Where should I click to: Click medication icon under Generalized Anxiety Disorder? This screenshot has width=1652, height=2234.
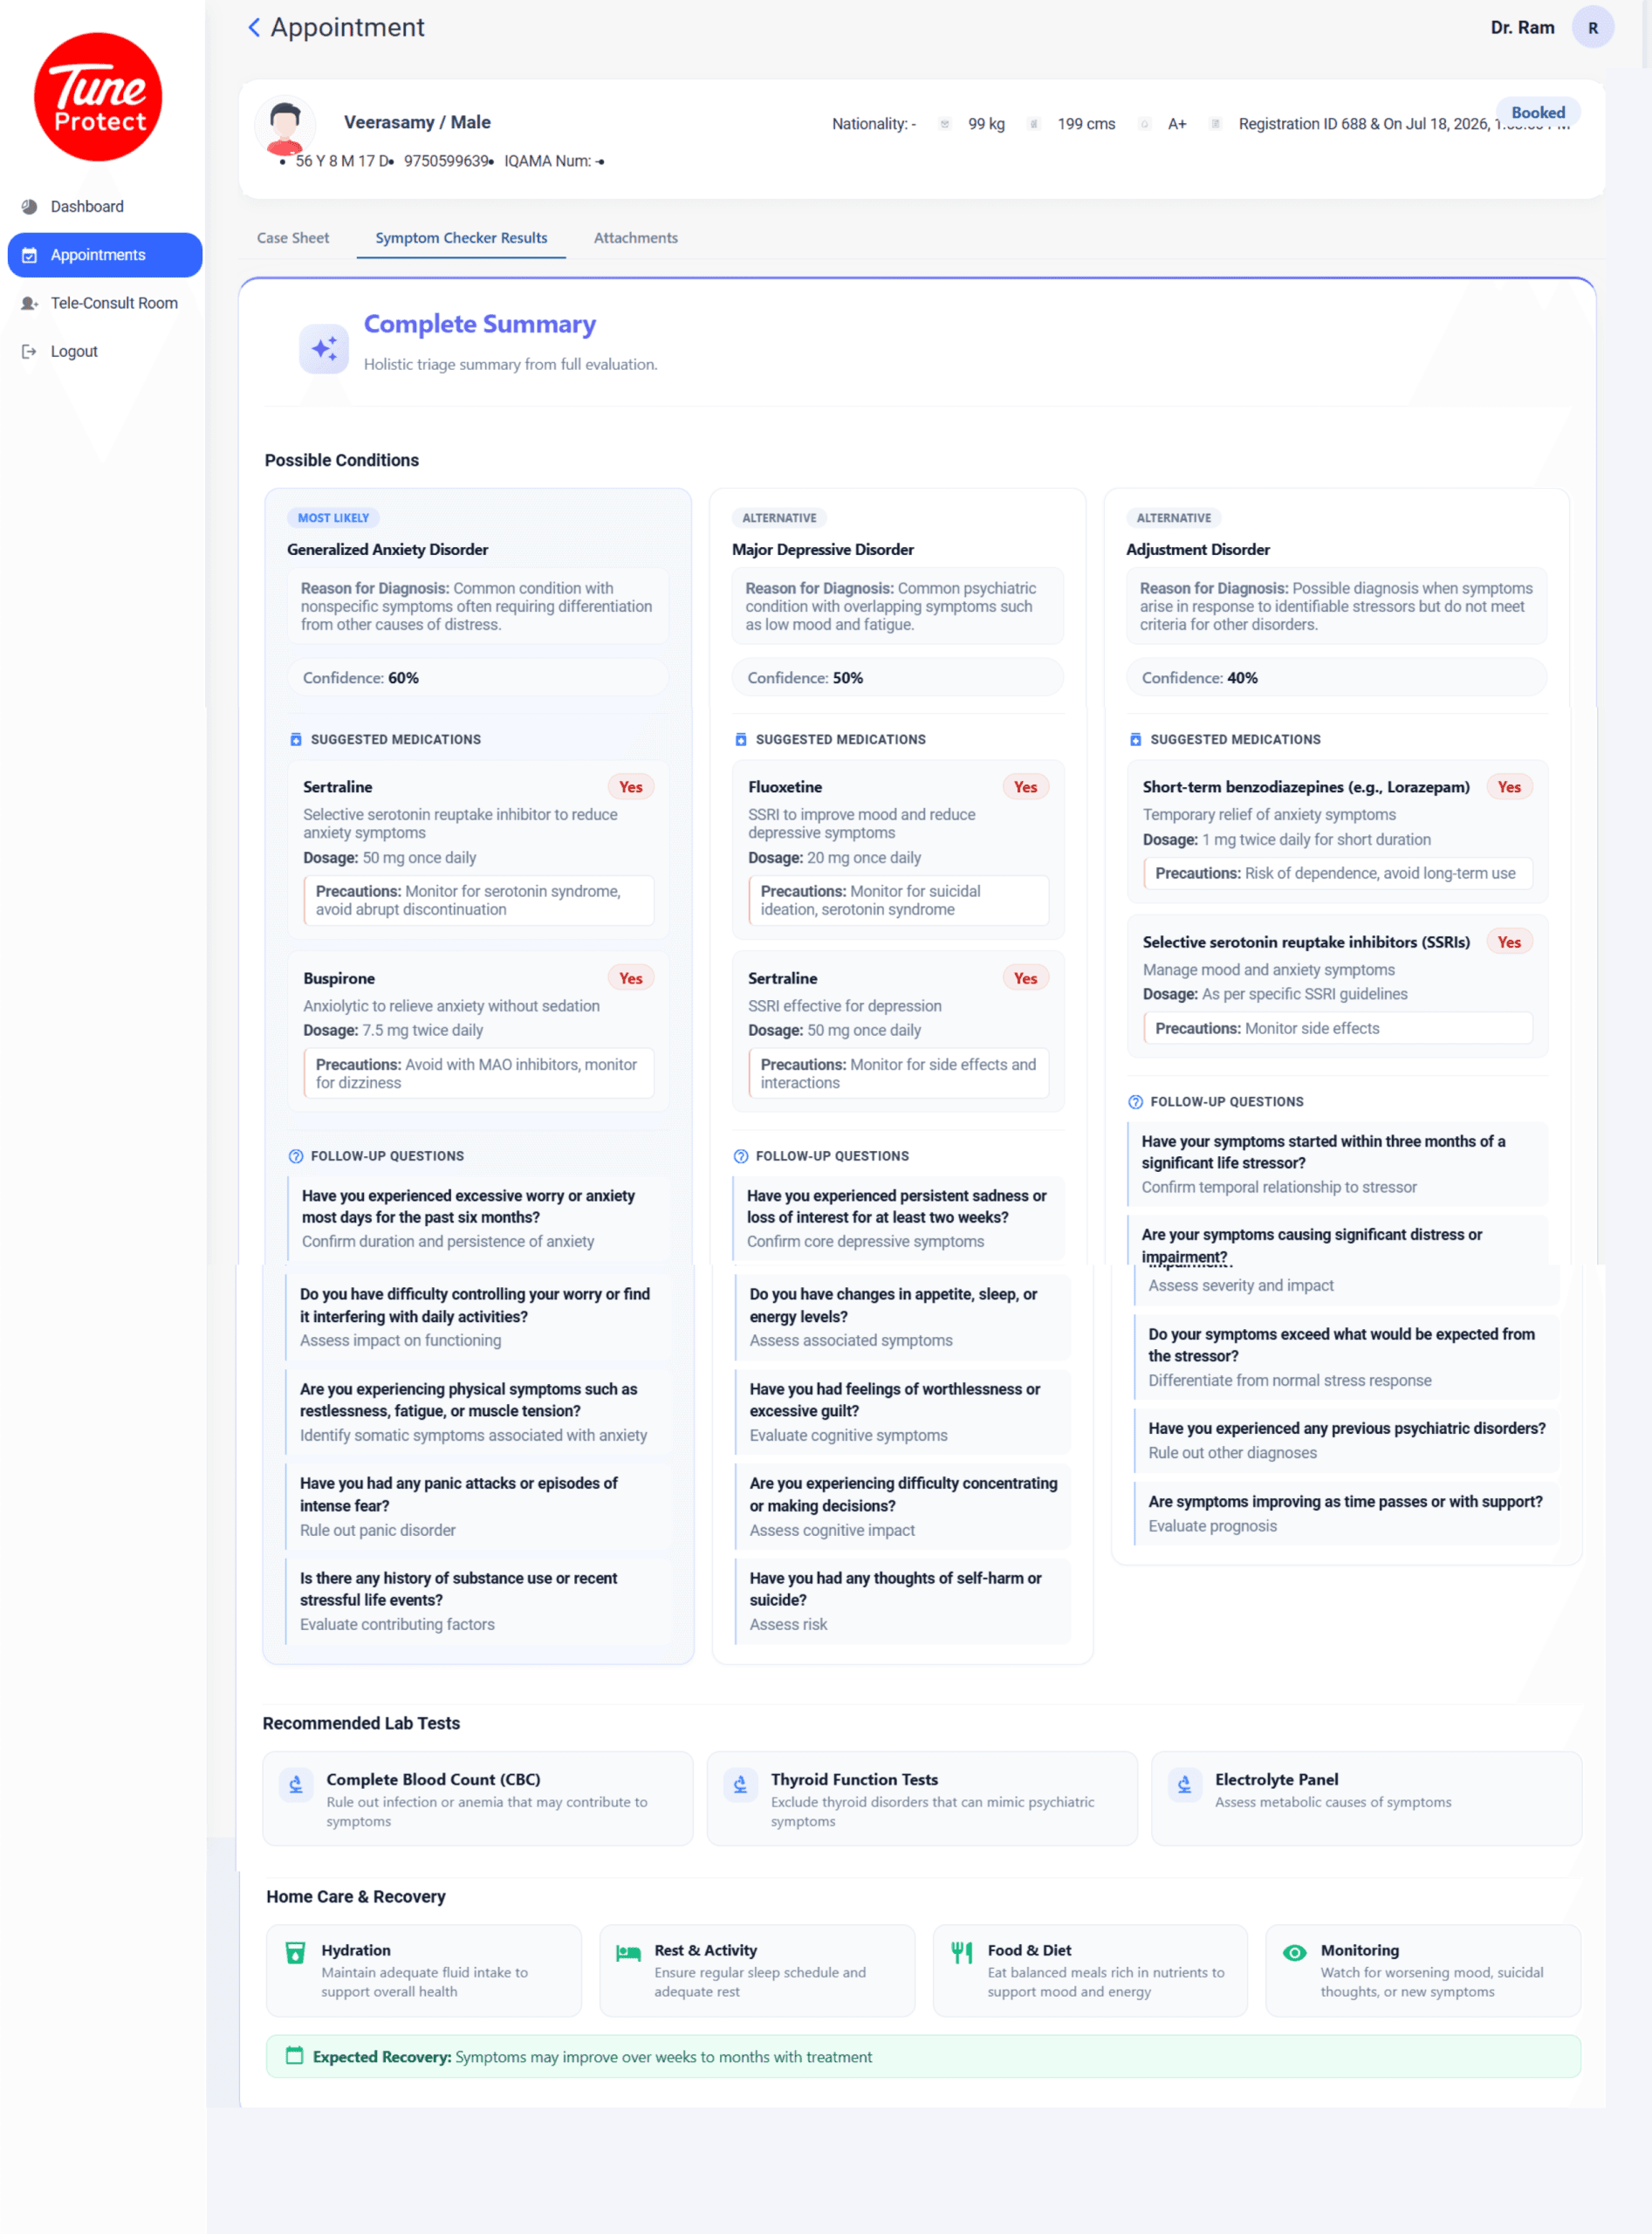click(295, 739)
